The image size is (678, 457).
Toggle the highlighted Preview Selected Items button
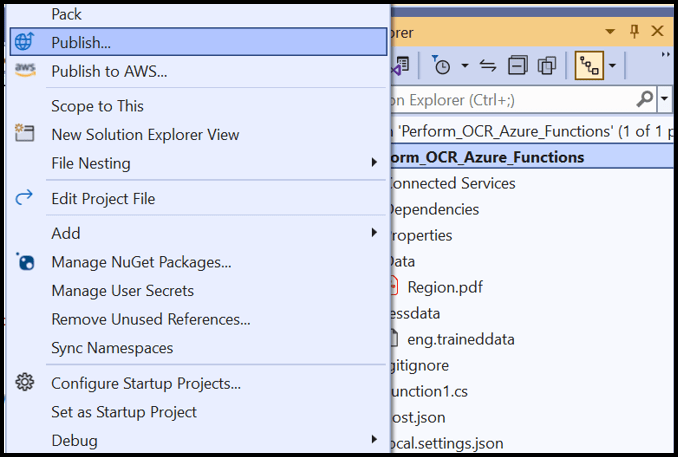[589, 66]
